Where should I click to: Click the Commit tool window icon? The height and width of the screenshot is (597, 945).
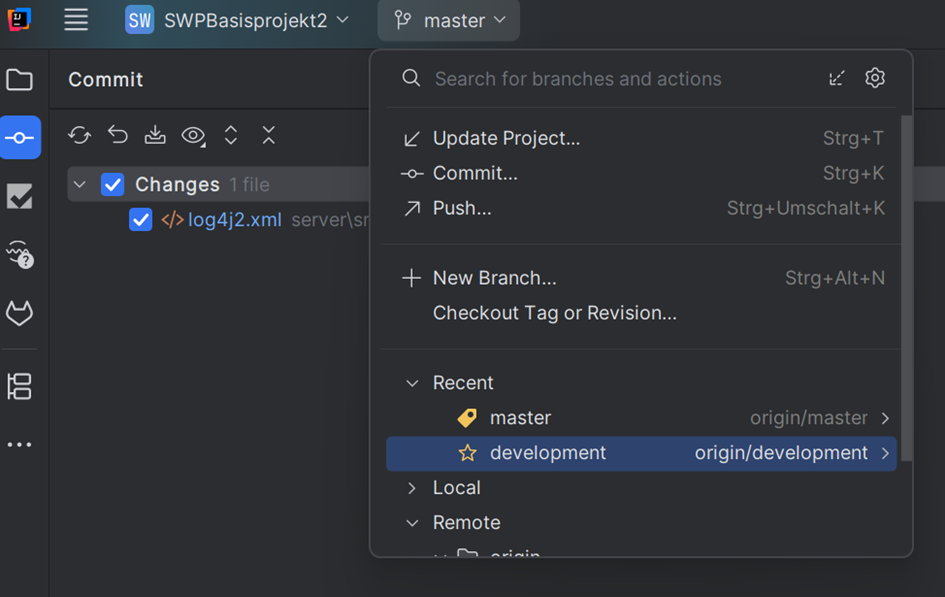[x=20, y=138]
